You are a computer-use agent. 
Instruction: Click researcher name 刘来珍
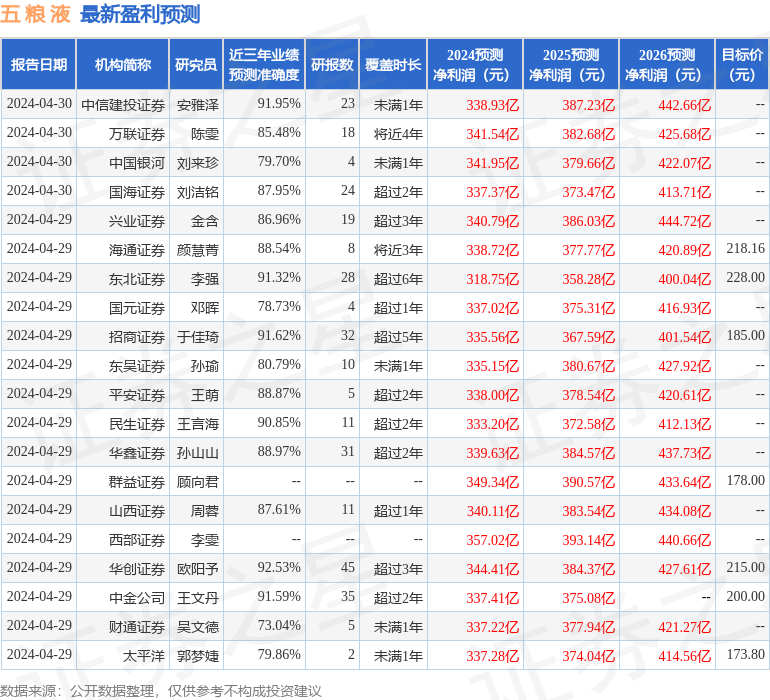click(x=197, y=163)
